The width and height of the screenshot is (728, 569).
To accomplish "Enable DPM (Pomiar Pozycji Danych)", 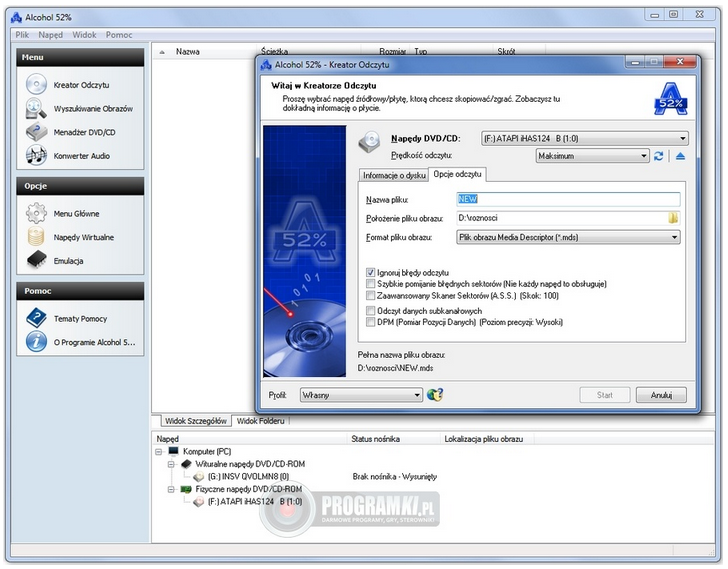I will click(370, 322).
